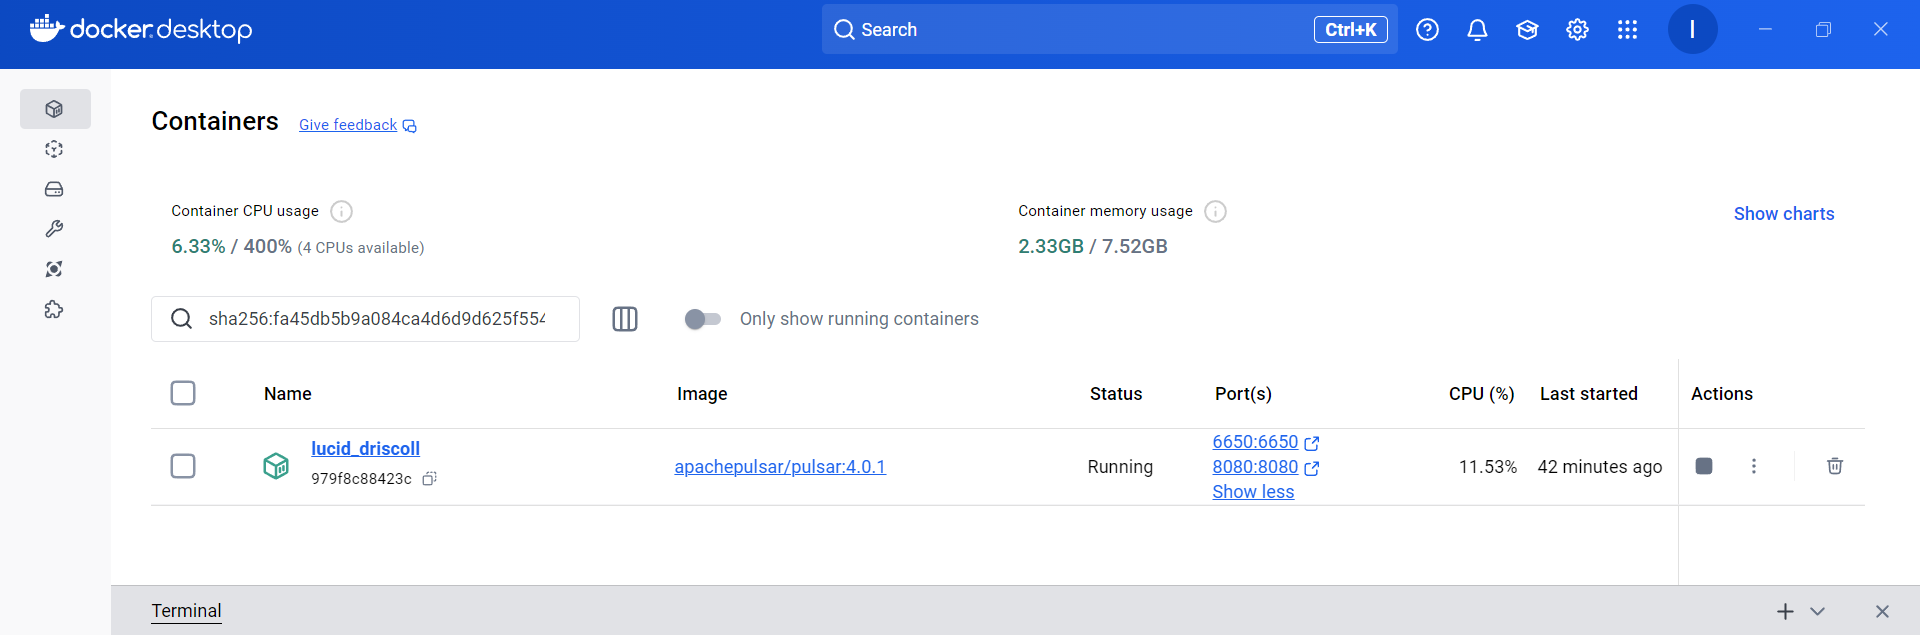Click the 42 minutes ago value

(x=1600, y=467)
